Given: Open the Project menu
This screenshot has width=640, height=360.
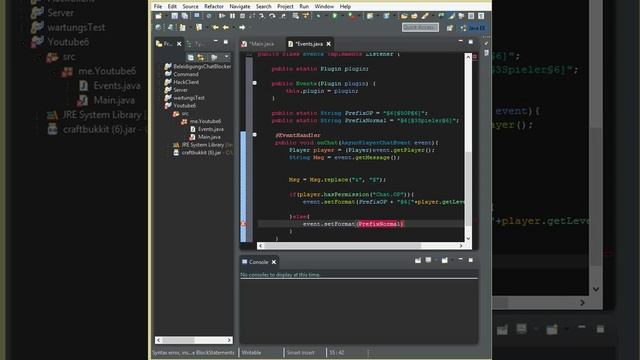Looking at the screenshot, I should [x=285, y=7].
